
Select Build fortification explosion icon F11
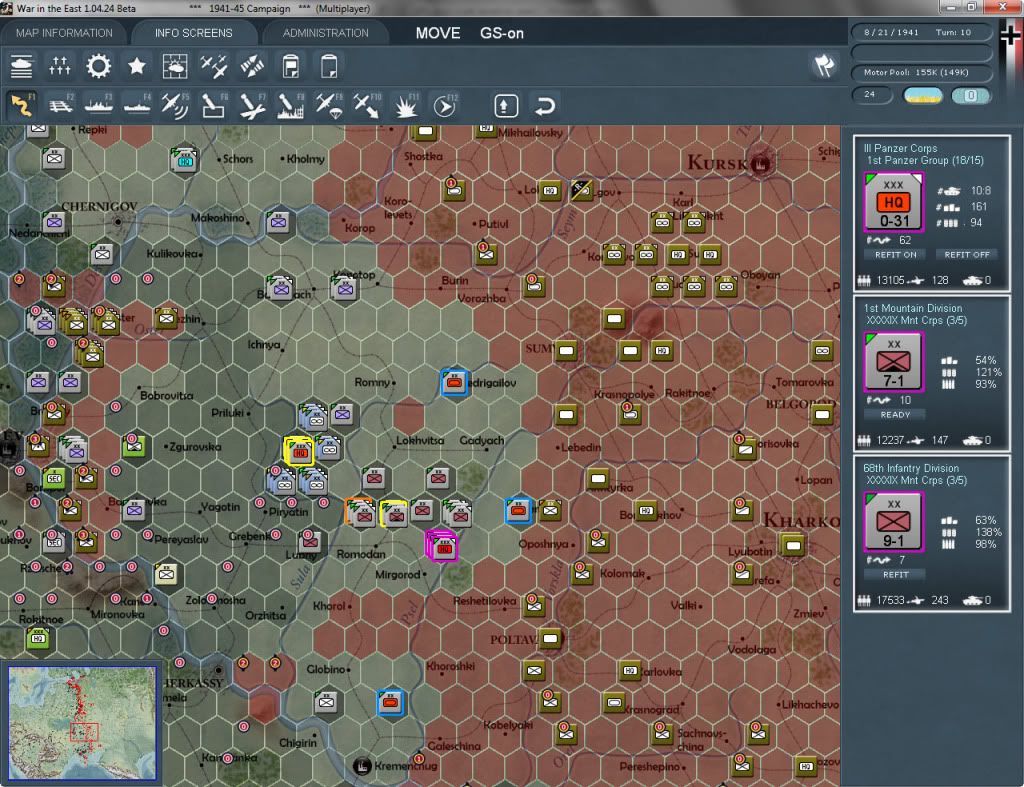click(406, 105)
